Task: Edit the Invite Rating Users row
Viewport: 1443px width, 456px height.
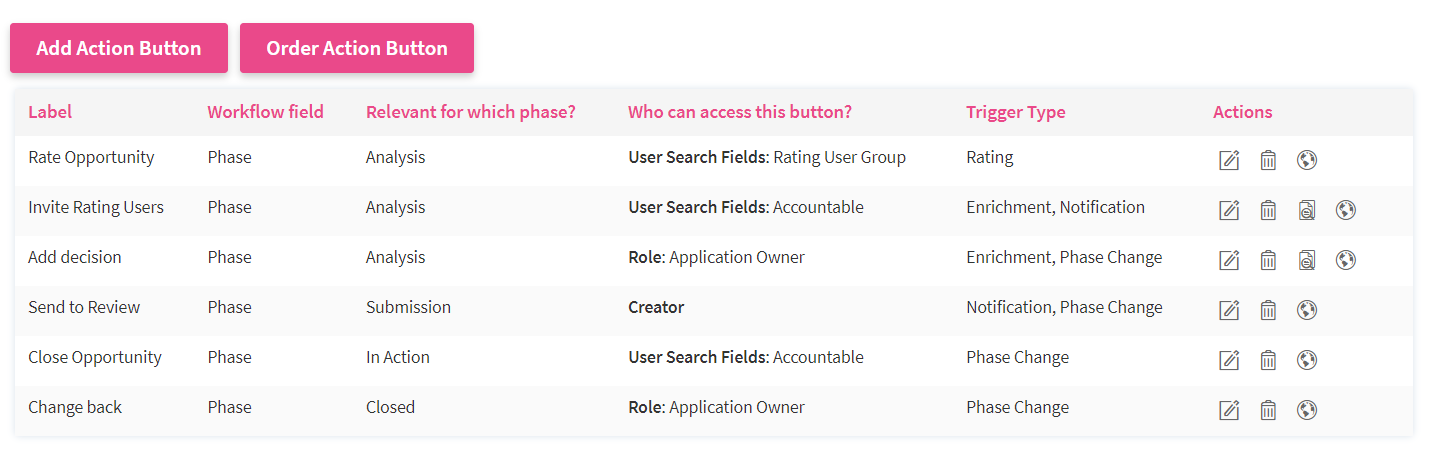Action: pyautogui.click(x=1229, y=210)
